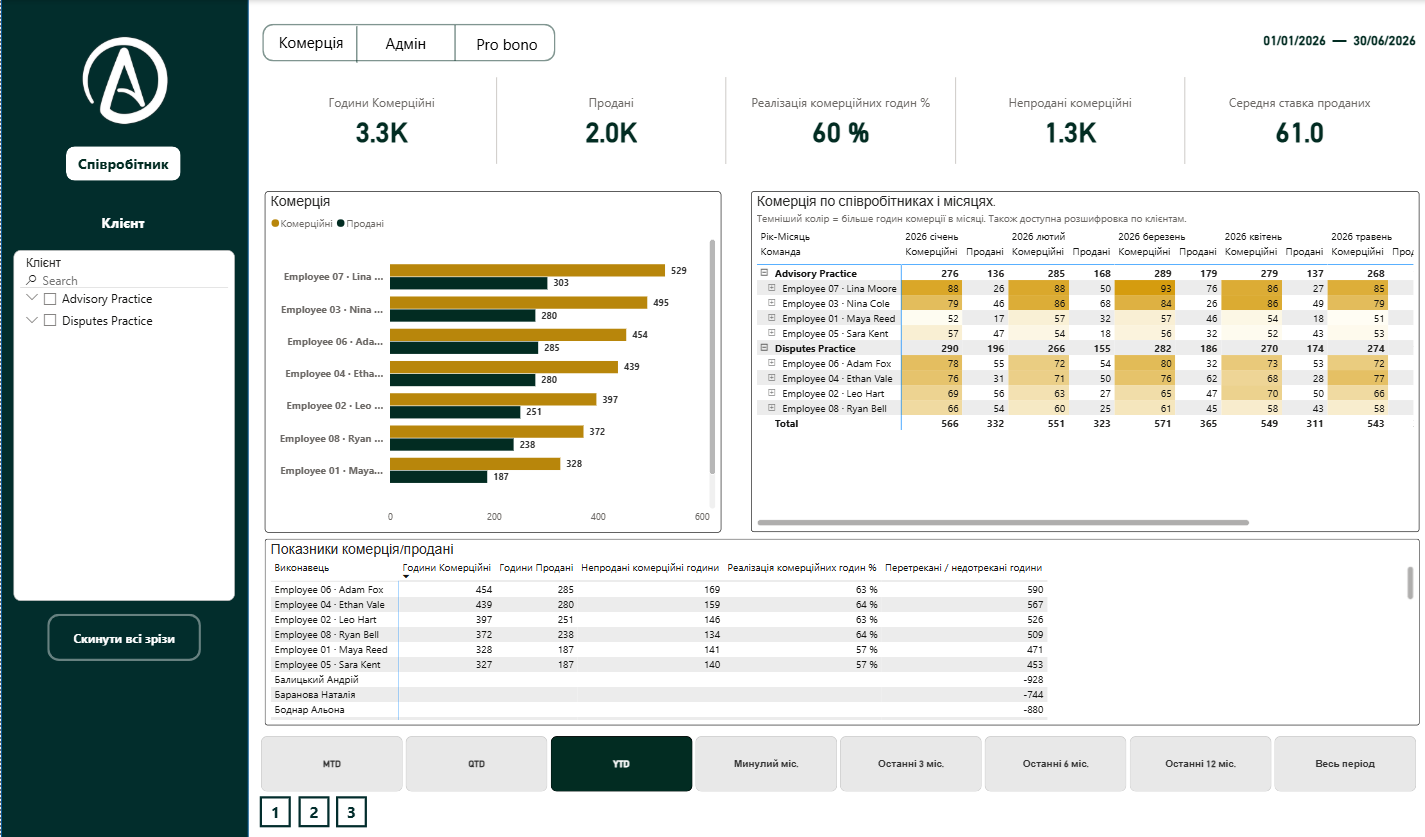Image resolution: width=1425 pixels, height=837 pixels.
Task: Click the bar chart vertical scrollbar
Action: (712, 355)
